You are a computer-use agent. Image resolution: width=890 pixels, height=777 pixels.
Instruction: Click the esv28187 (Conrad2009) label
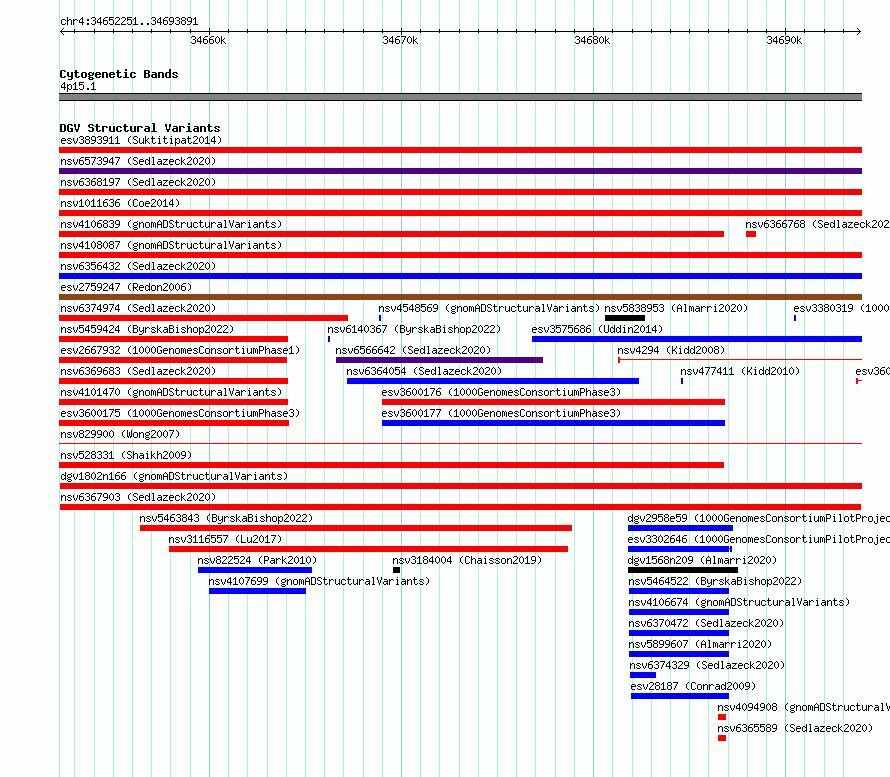pyautogui.click(x=693, y=686)
